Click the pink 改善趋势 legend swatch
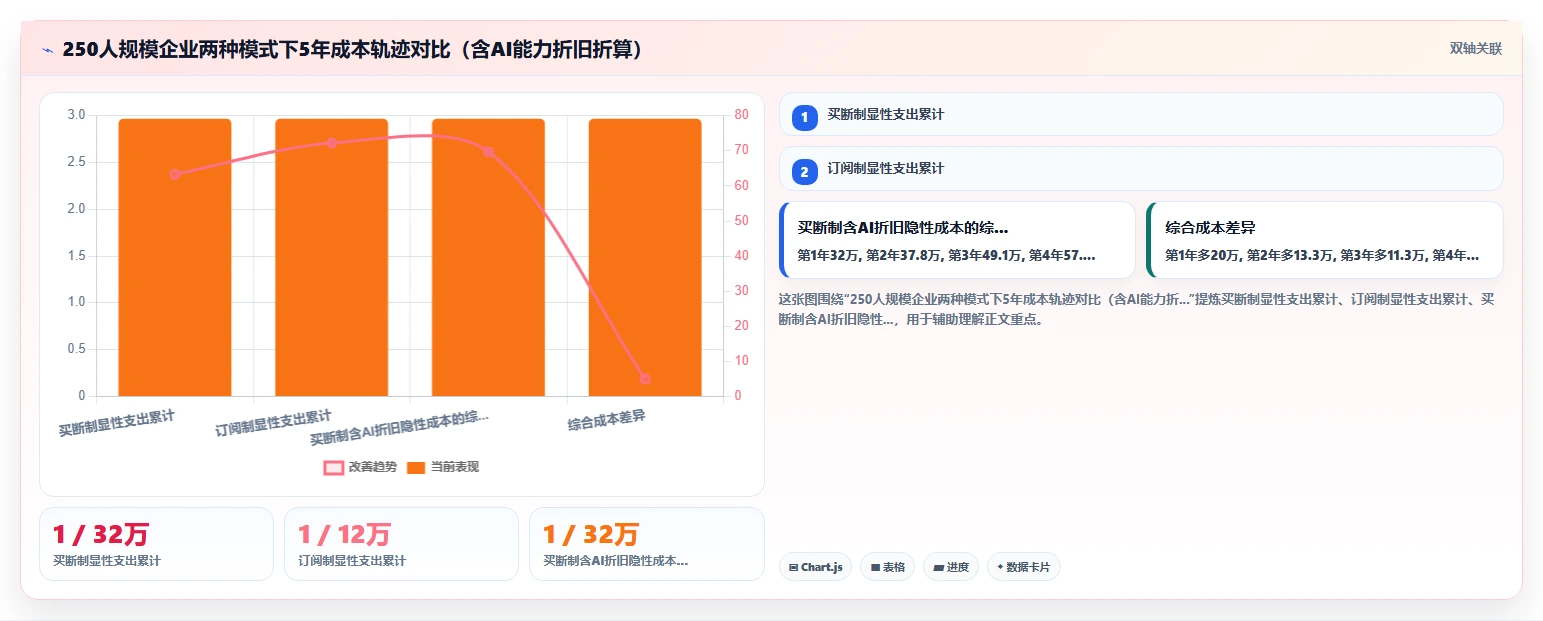 (334, 467)
